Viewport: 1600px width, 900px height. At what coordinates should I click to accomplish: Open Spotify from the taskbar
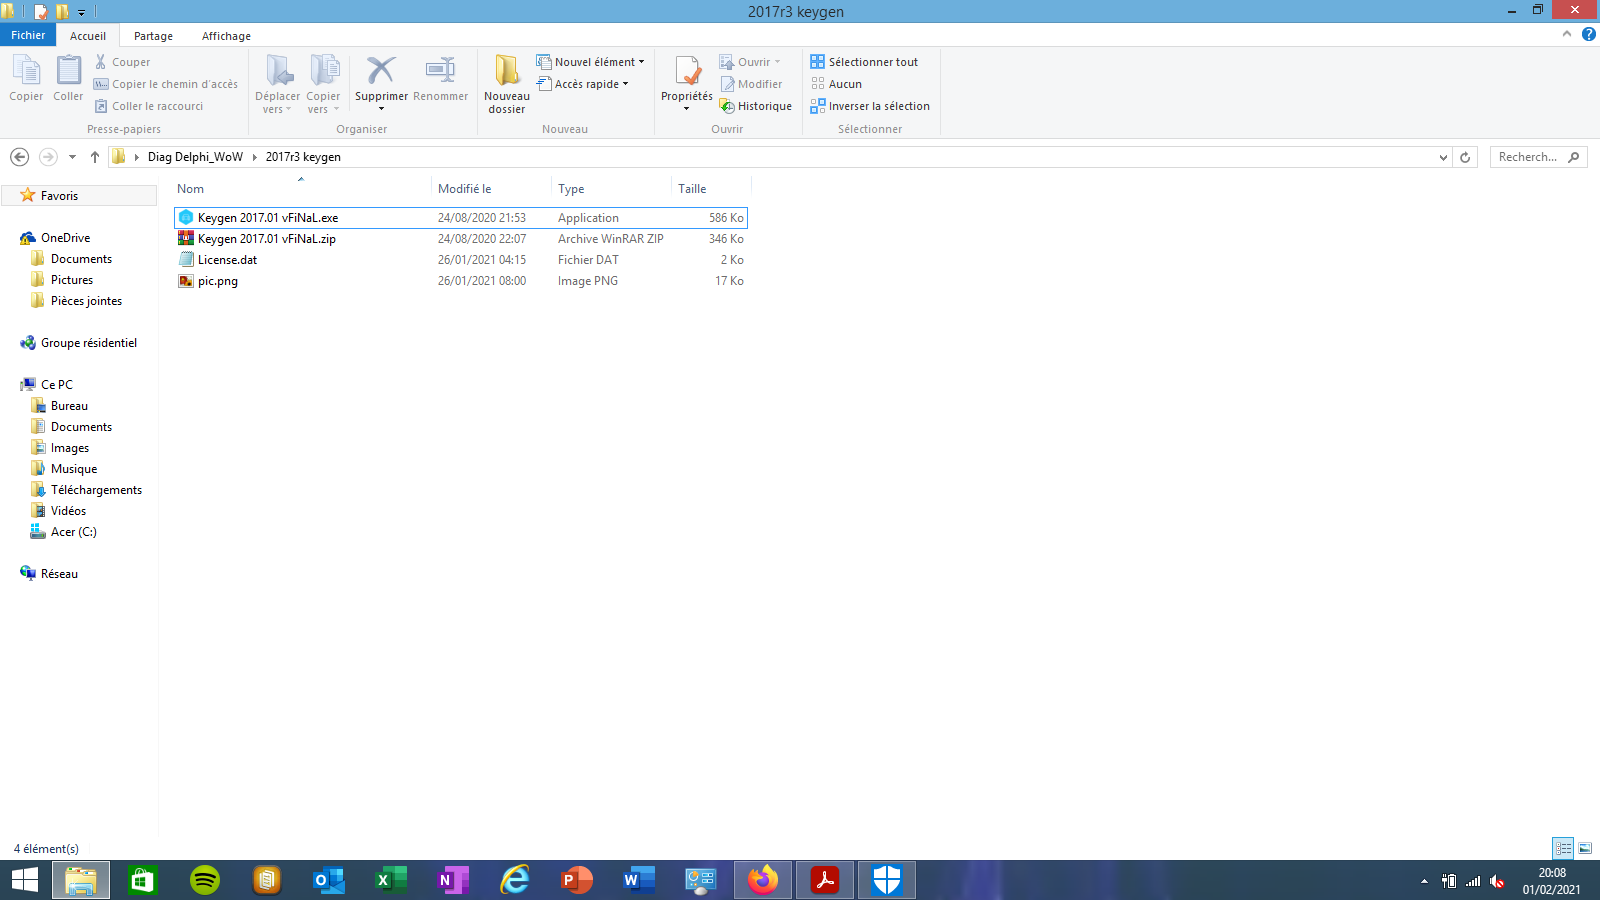click(x=205, y=880)
